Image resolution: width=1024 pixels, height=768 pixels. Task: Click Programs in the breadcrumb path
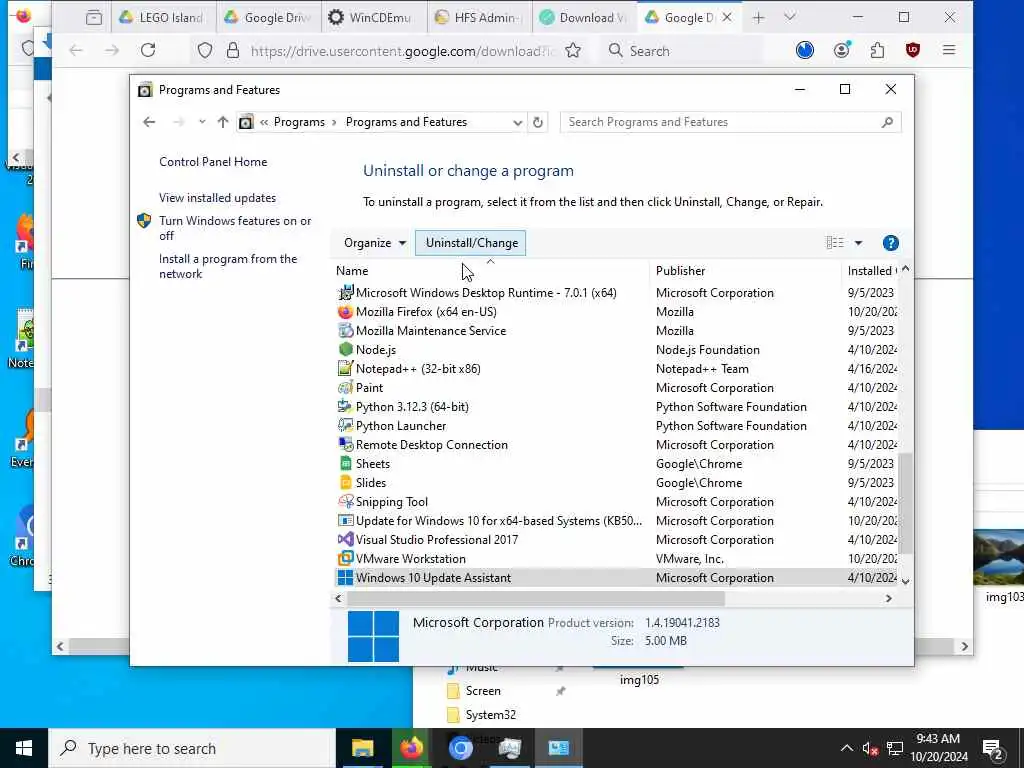point(299,122)
